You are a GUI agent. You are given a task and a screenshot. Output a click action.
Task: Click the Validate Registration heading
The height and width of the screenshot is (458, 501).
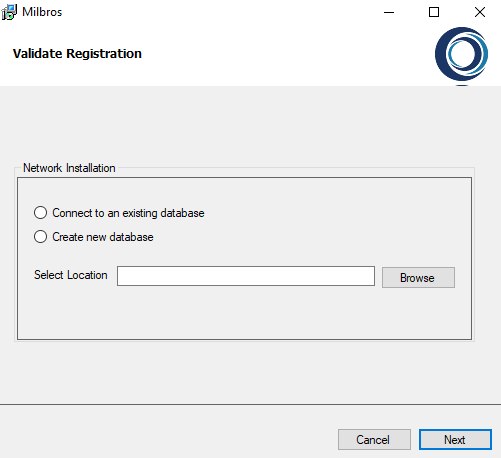pyautogui.click(x=77, y=54)
